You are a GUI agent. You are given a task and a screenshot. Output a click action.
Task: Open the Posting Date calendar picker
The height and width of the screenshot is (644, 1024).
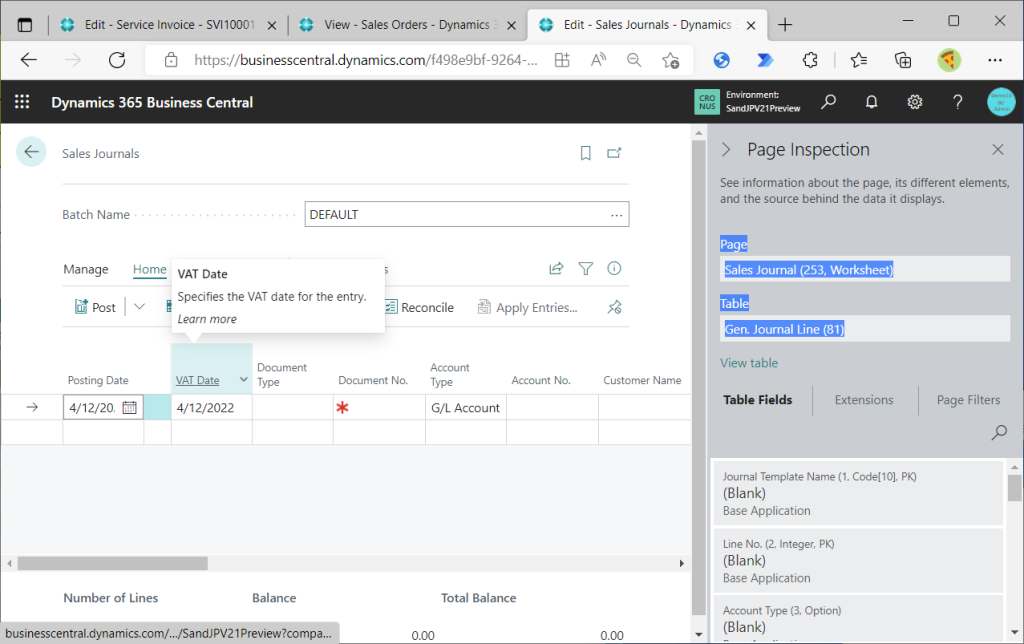pos(130,408)
